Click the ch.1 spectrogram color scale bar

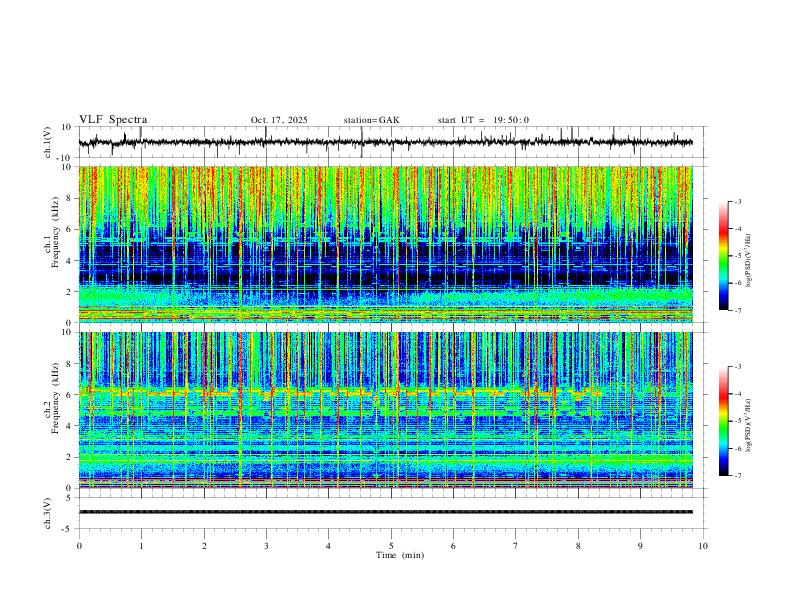click(723, 256)
